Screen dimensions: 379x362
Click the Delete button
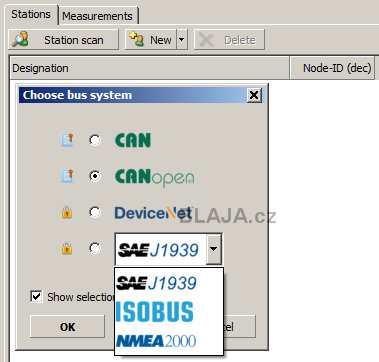[x=229, y=40]
